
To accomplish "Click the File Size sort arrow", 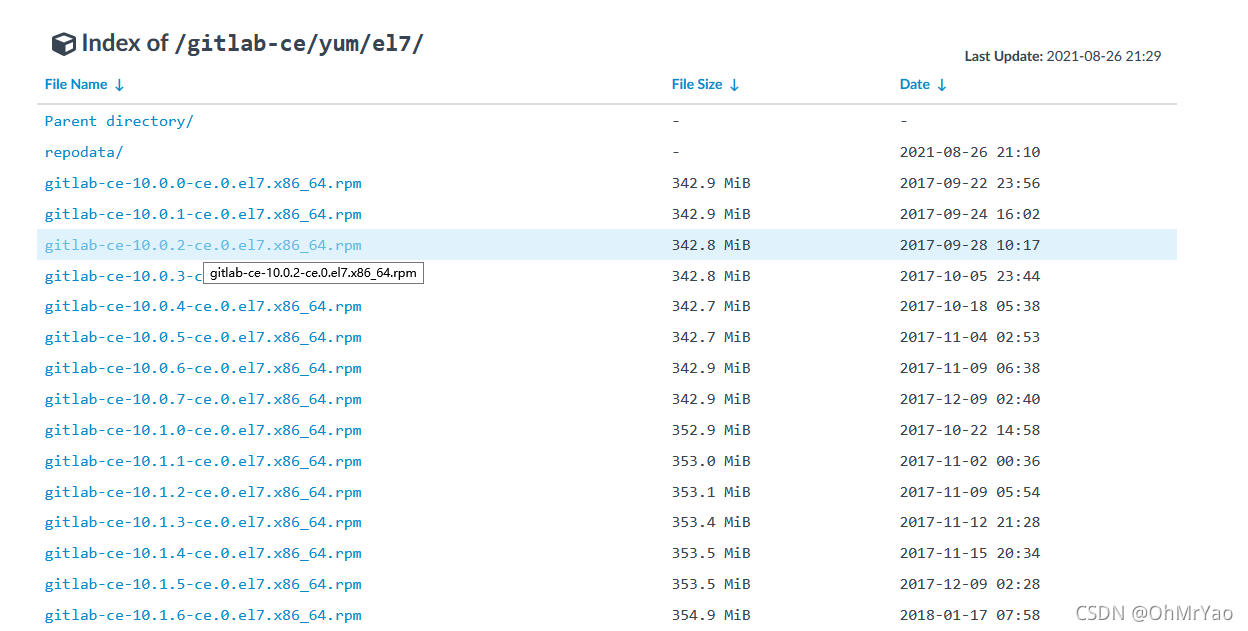I will (x=734, y=85).
